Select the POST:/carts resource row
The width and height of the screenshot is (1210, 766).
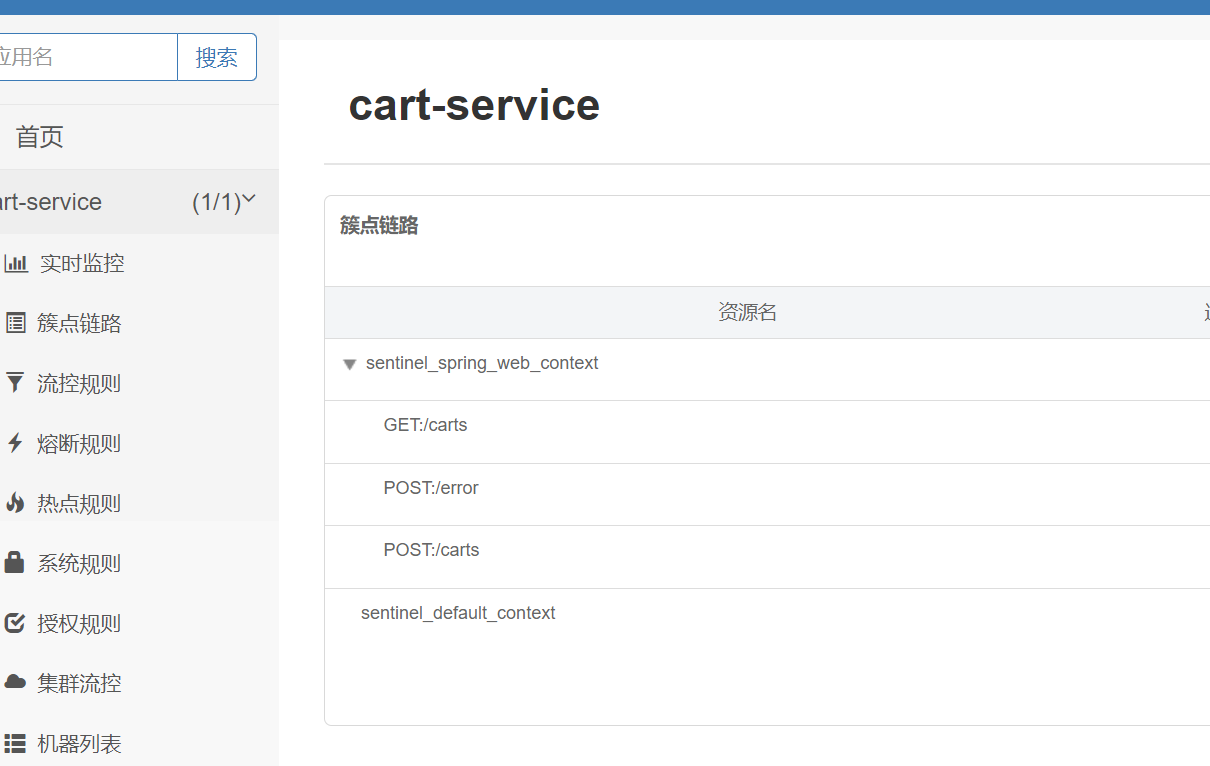click(x=431, y=550)
